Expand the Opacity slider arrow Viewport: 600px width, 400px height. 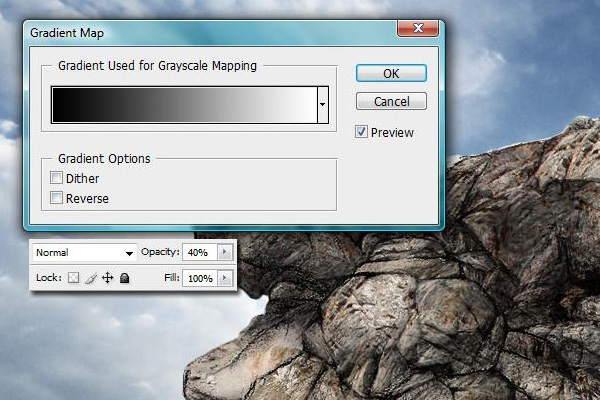tap(225, 252)
